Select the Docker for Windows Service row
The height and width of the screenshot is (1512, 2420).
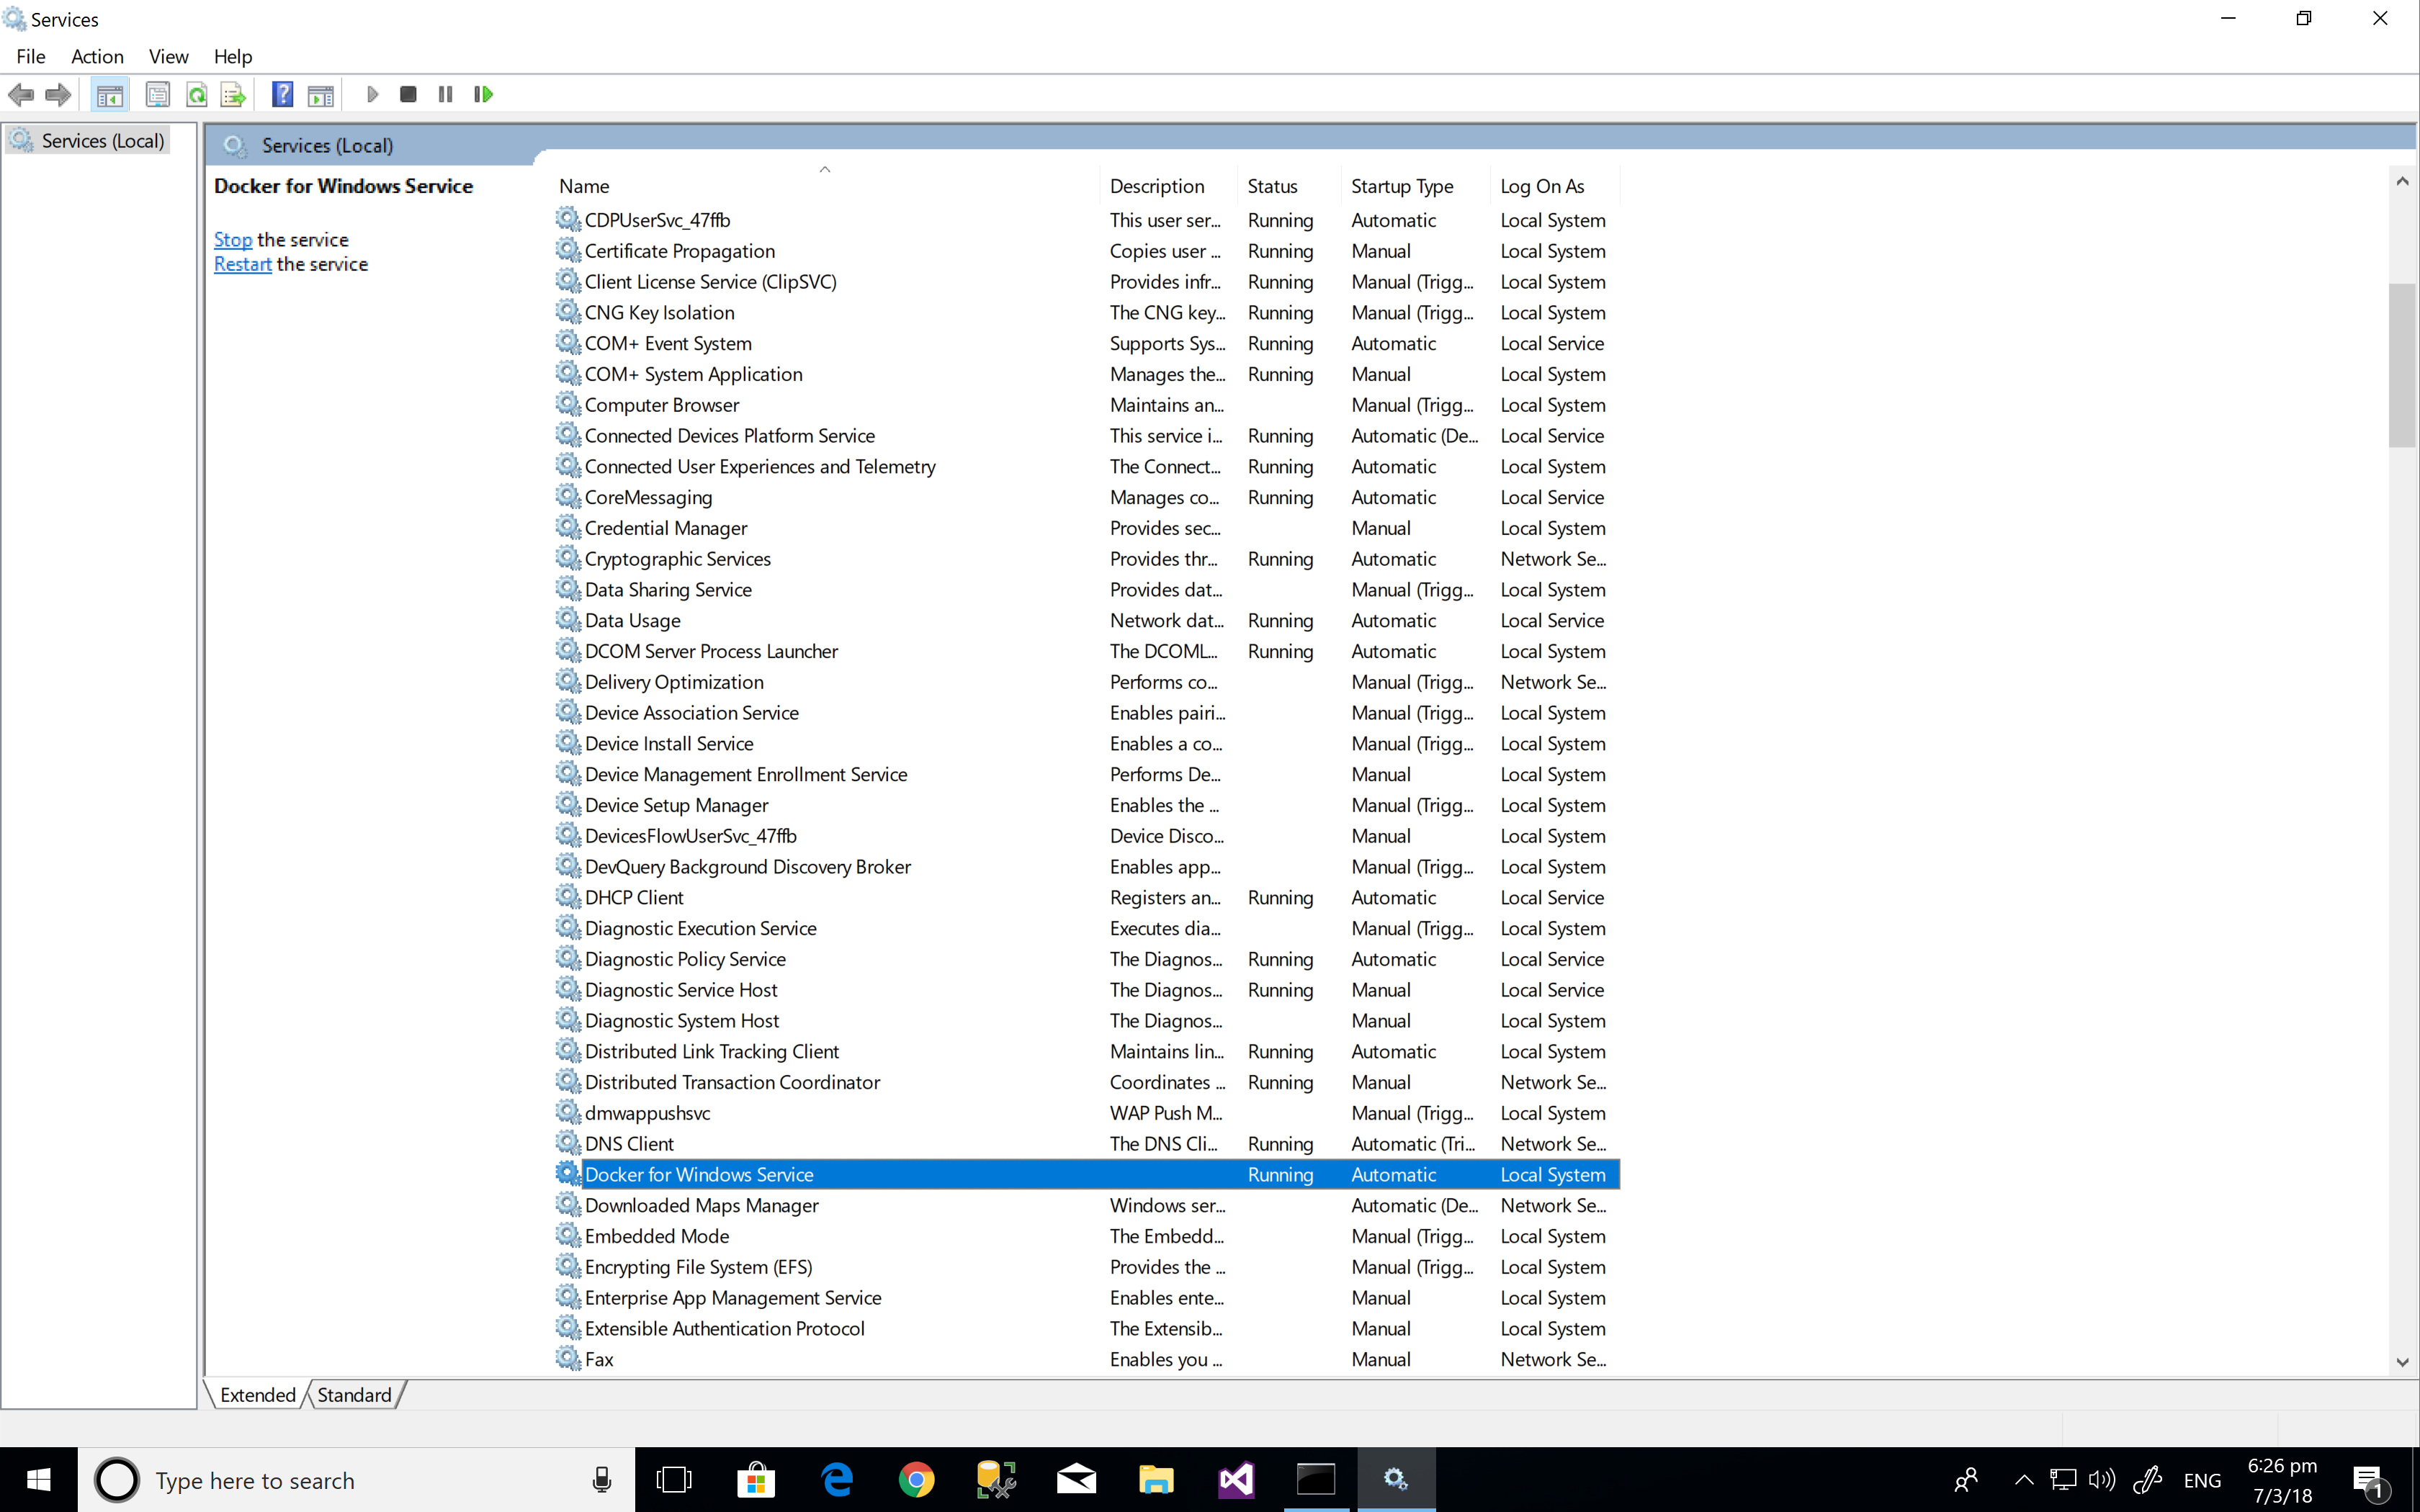coord(1087,1175)
